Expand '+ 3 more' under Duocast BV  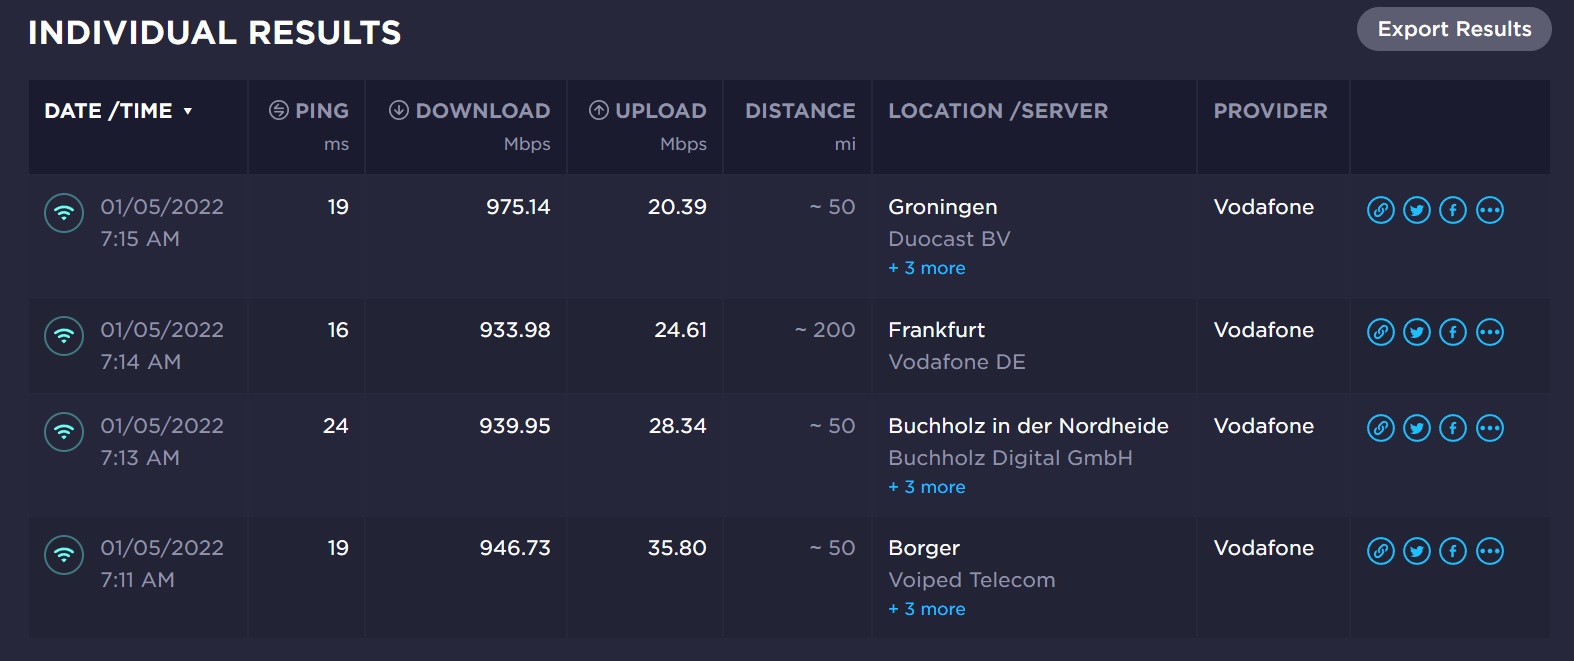[x=927, y=268]
